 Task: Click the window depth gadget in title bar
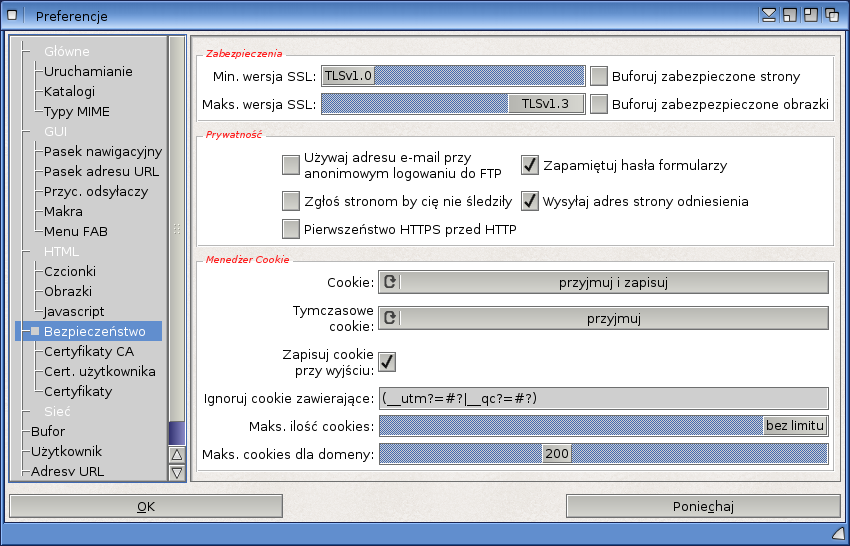[832, 15]
